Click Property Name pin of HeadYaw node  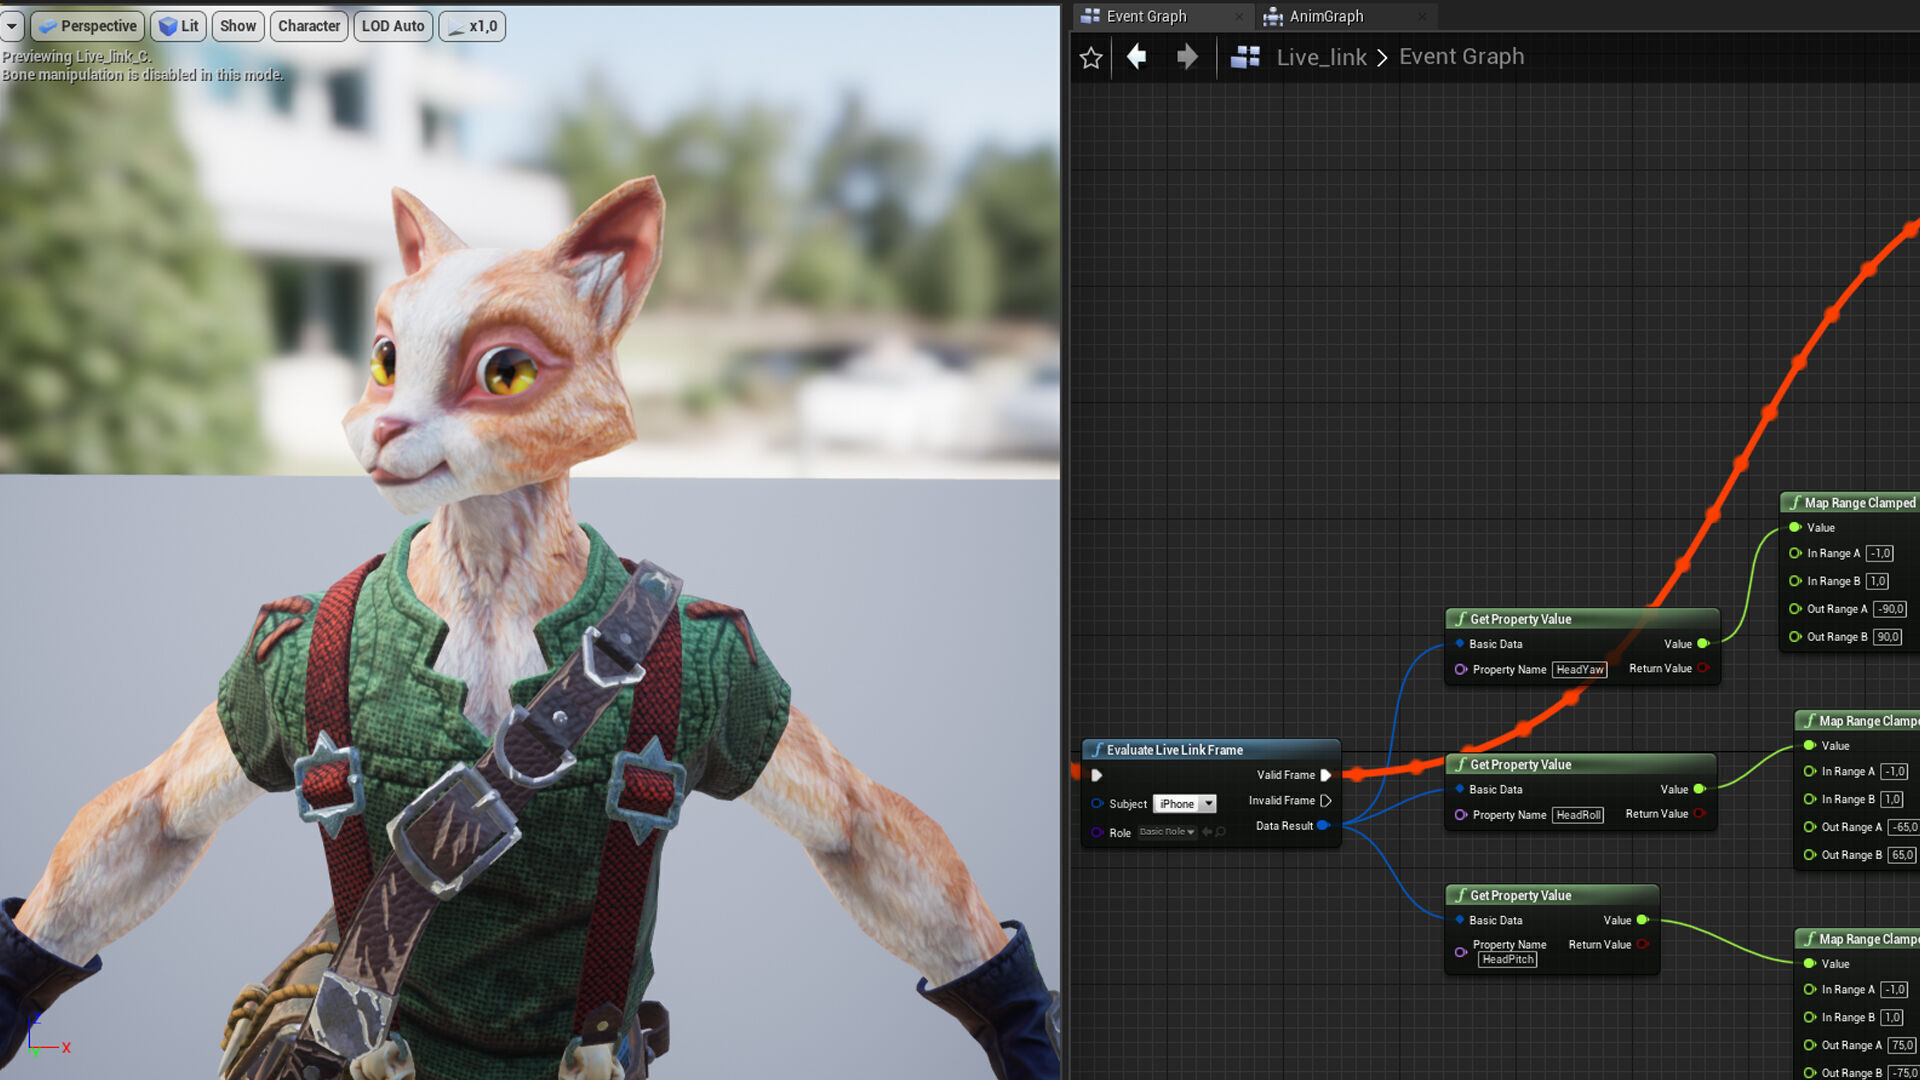[1461, 670]
